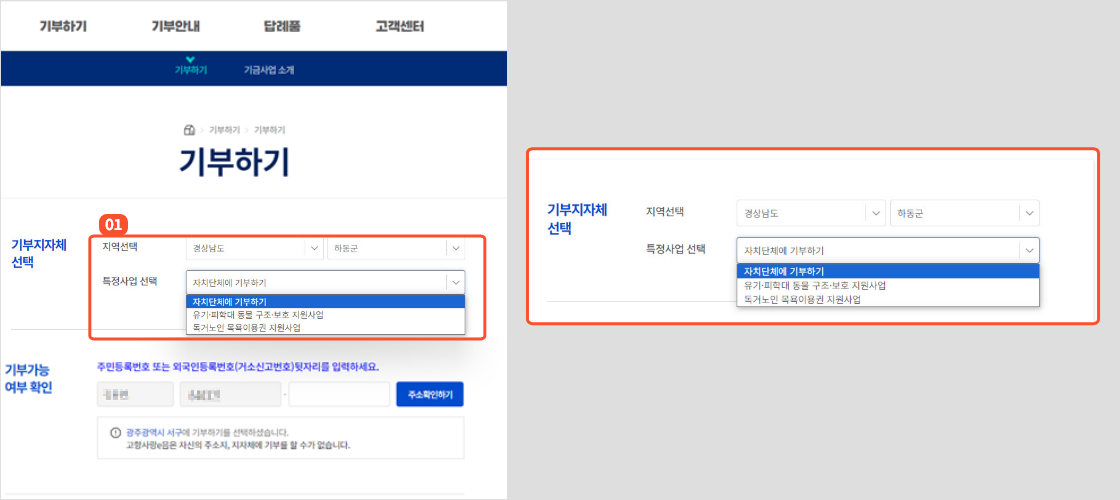The height and width of the screenshot is (500, 1120).
Task: Choose 독거노인 목욕이용권 지원사업 in left list
Action: (x=325, y=327)
